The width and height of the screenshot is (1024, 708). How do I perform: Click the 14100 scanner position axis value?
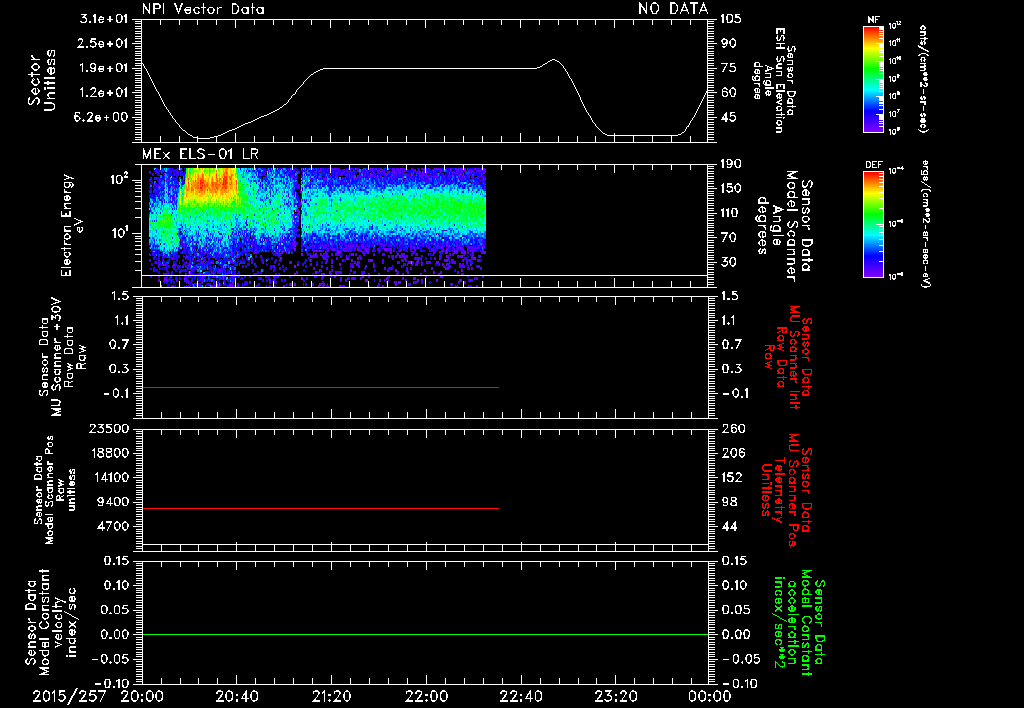point(110,477)
